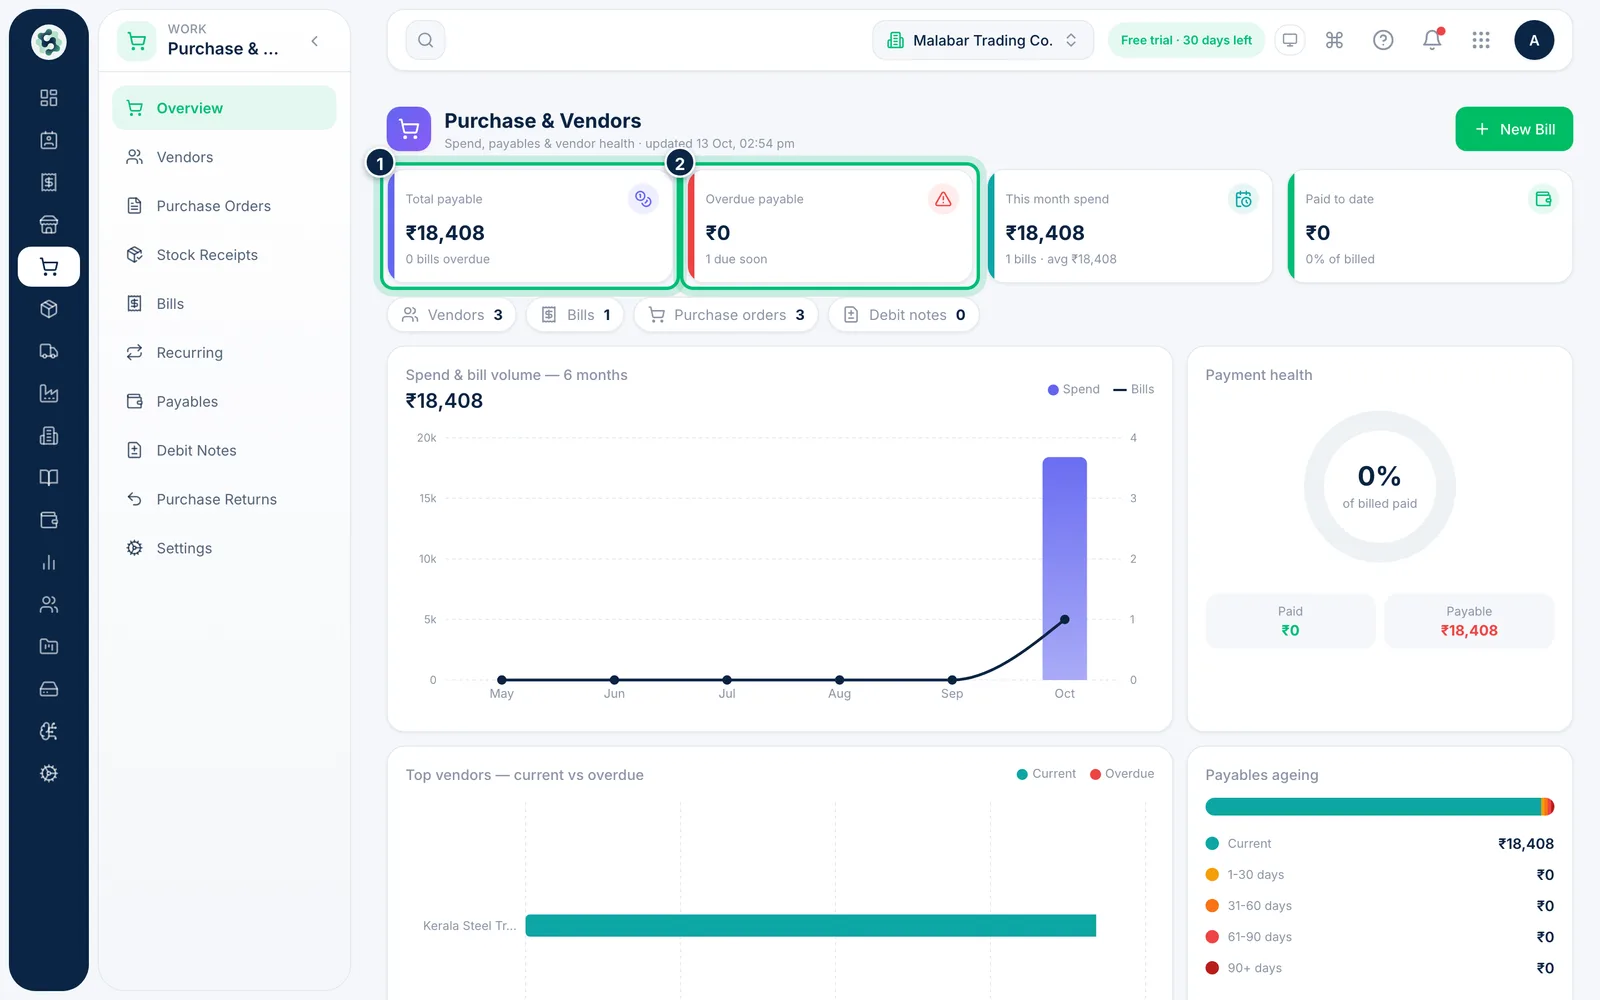Open Stock Receipts in the sidebar
Viewport: 1600px width, 1000px height.
click(224, 255)
